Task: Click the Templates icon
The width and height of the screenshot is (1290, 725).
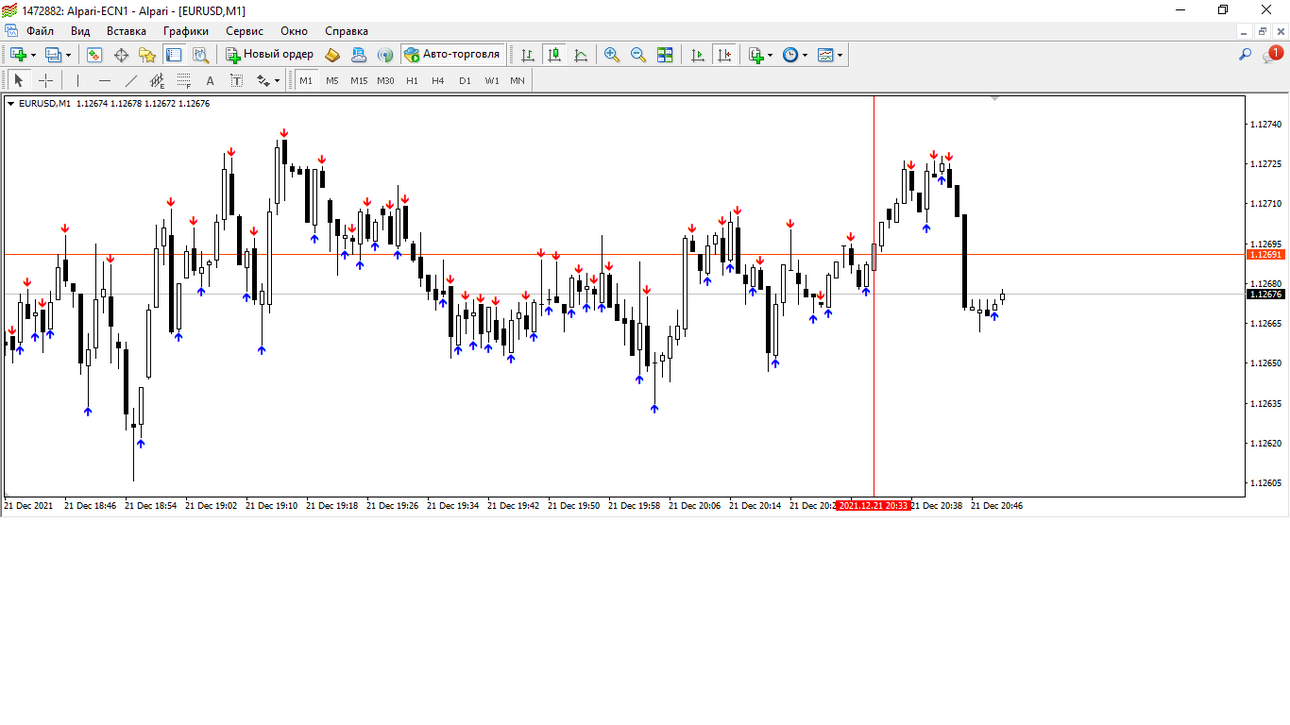Action: click(x=825, y=55)
